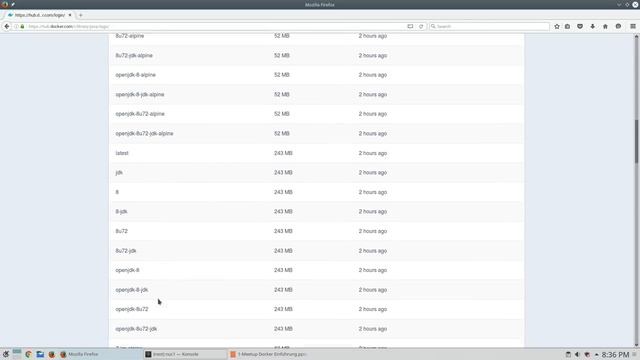Viewport: 640px width, 360px height.
Task: Click the 52 MB size of openjdk-8-alpine
Action: 282,75
